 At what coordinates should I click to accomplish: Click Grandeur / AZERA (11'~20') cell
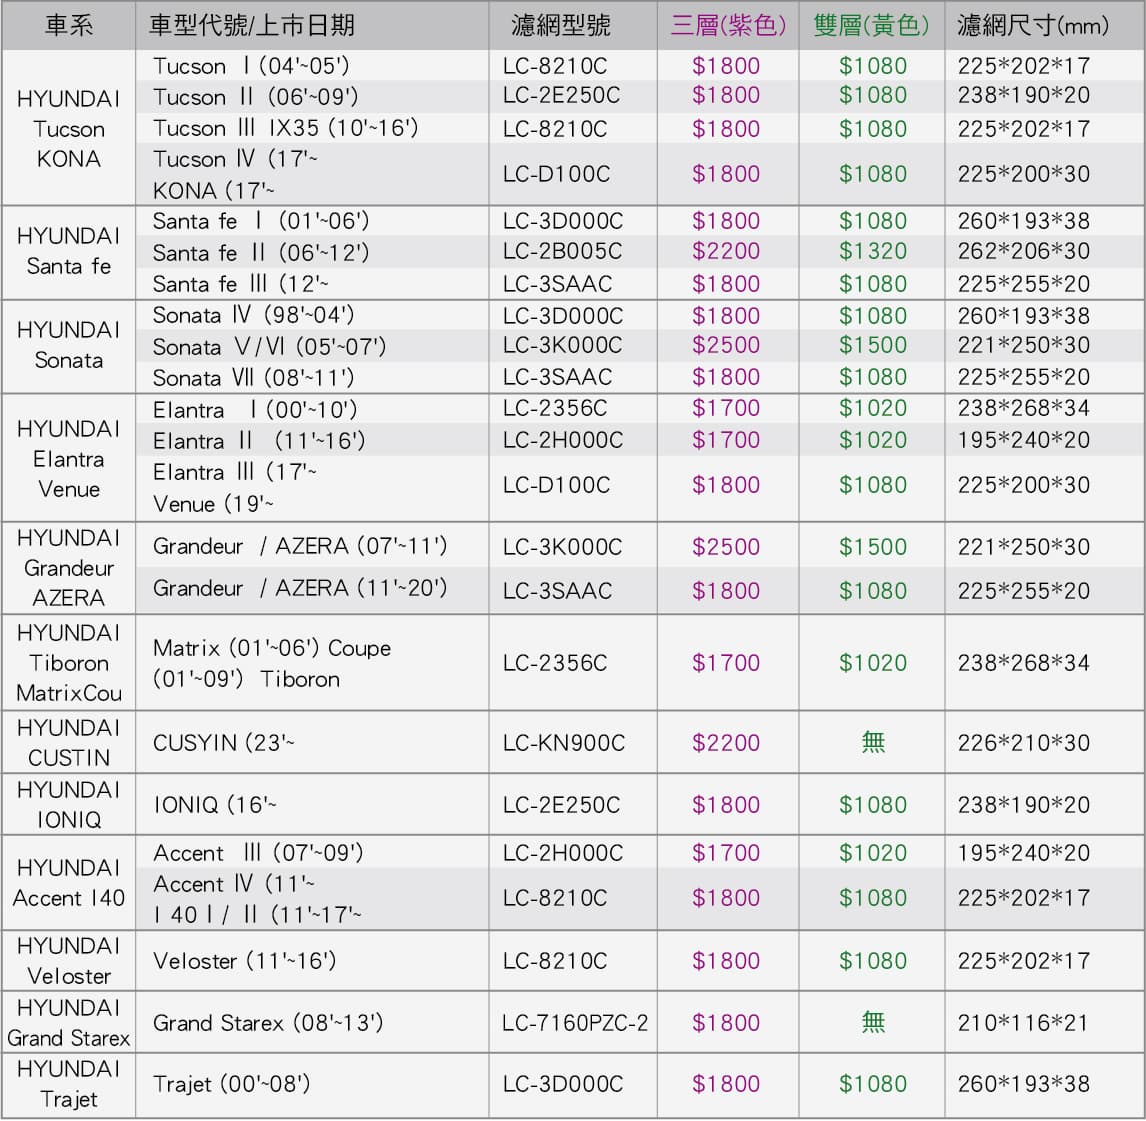pyautogui.click(x=300, y=588)
